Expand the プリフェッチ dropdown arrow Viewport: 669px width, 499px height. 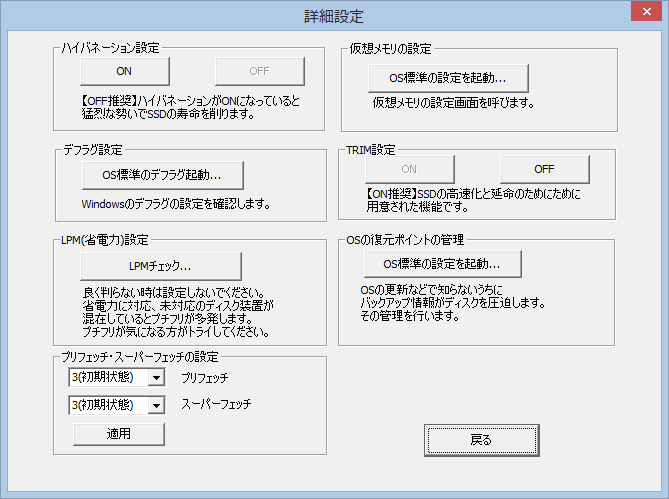(x=156, y=379)
